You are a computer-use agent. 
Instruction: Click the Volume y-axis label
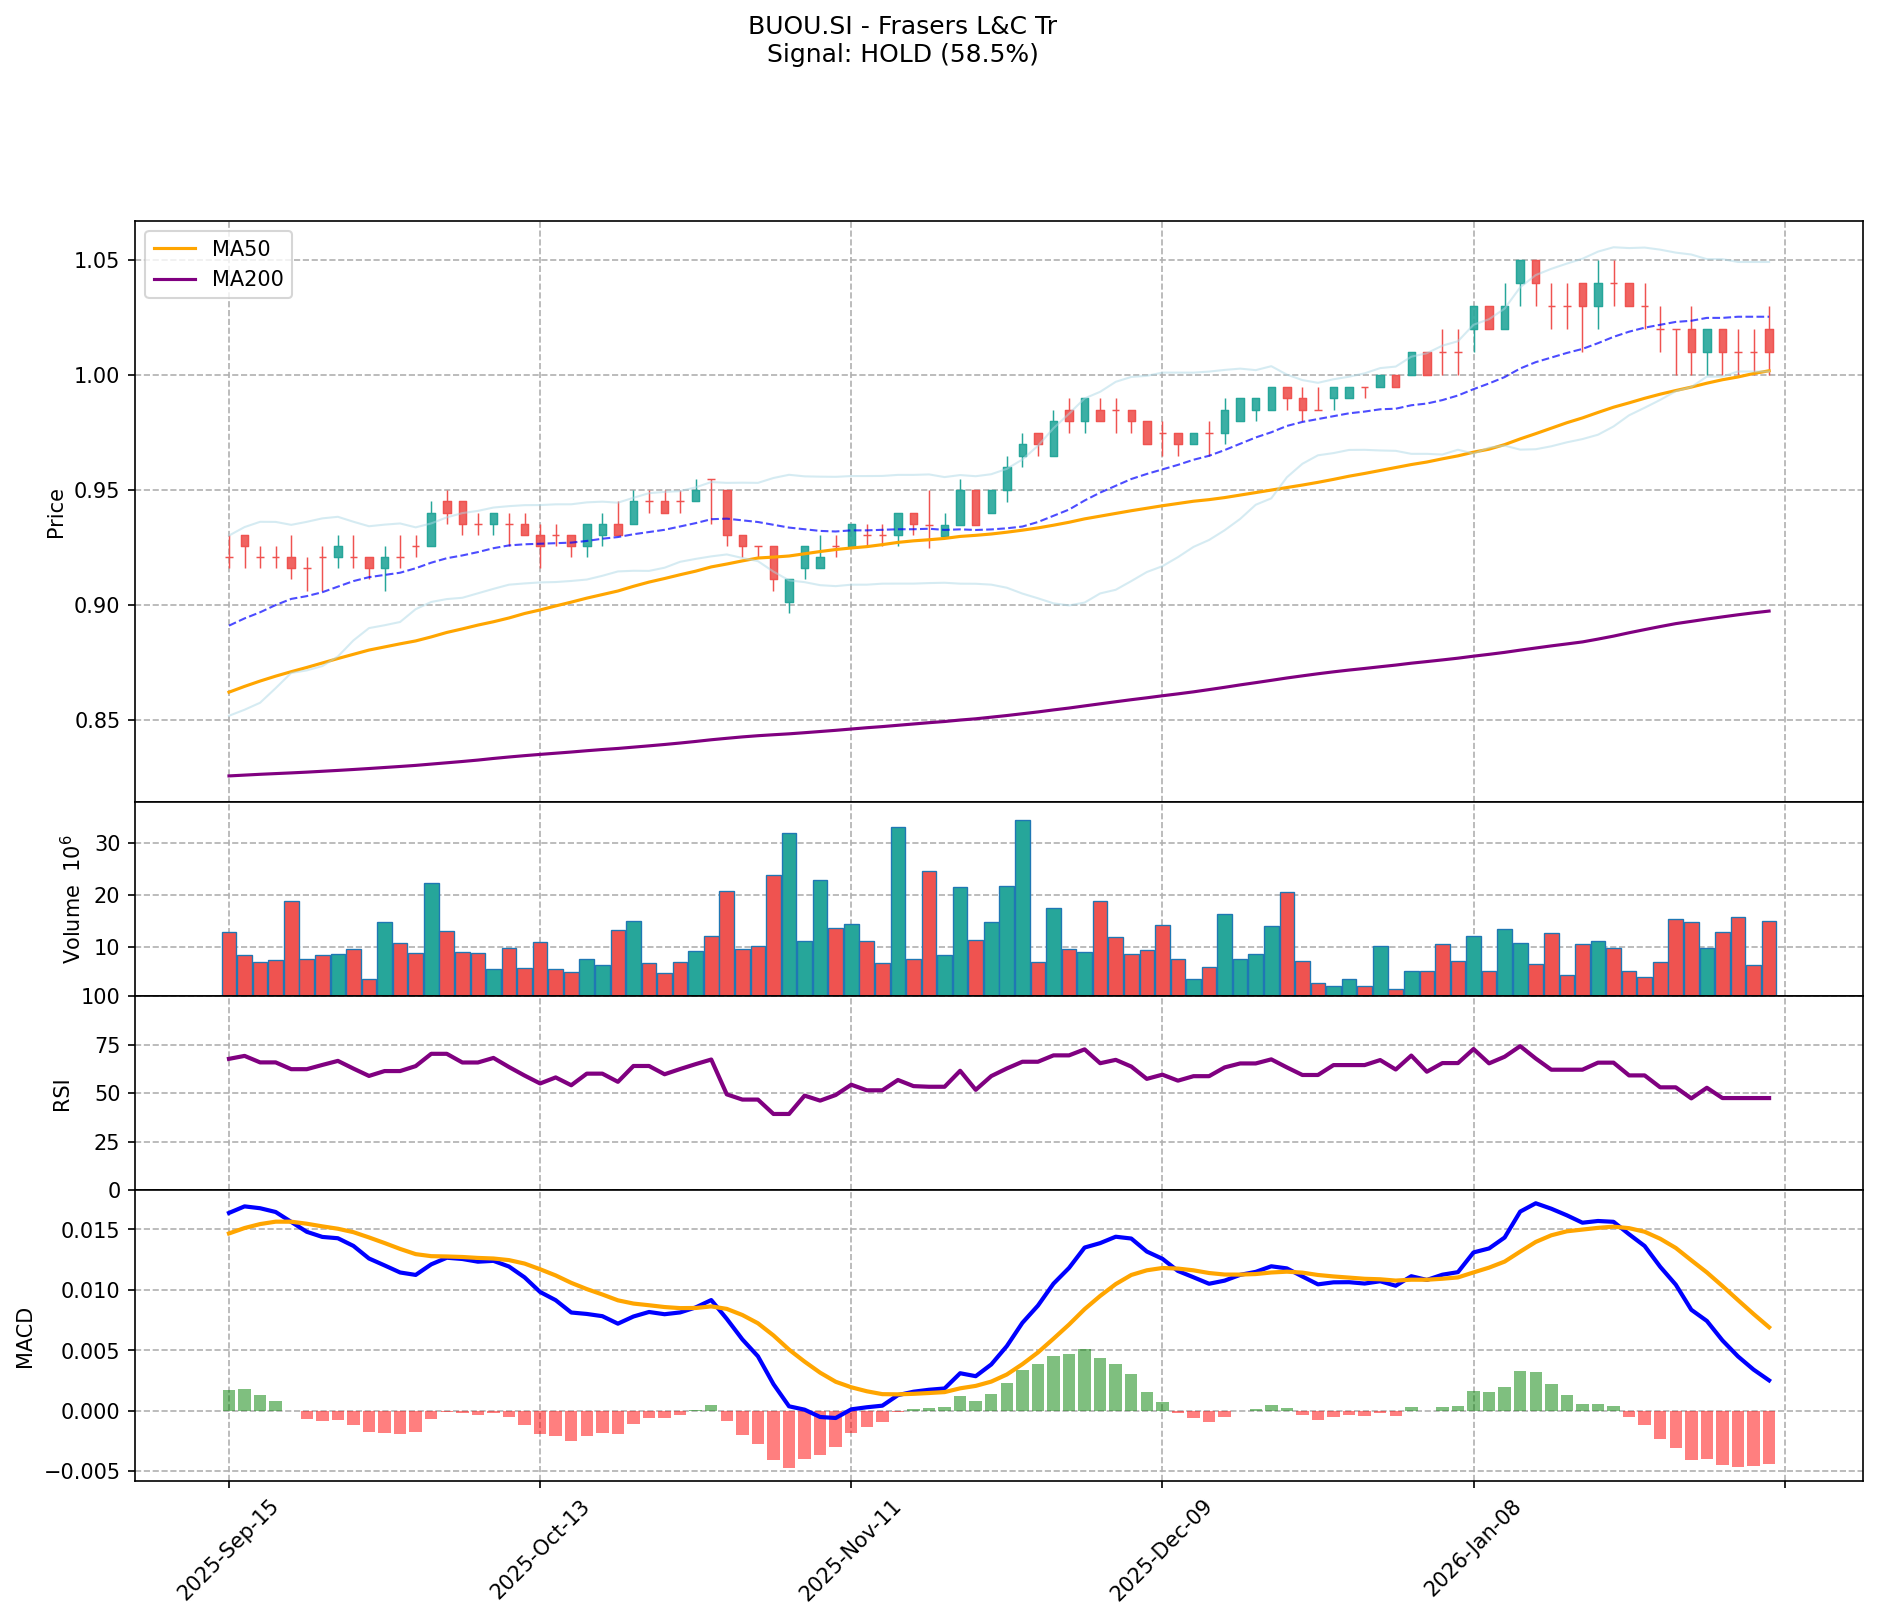(x=71, y=899)
